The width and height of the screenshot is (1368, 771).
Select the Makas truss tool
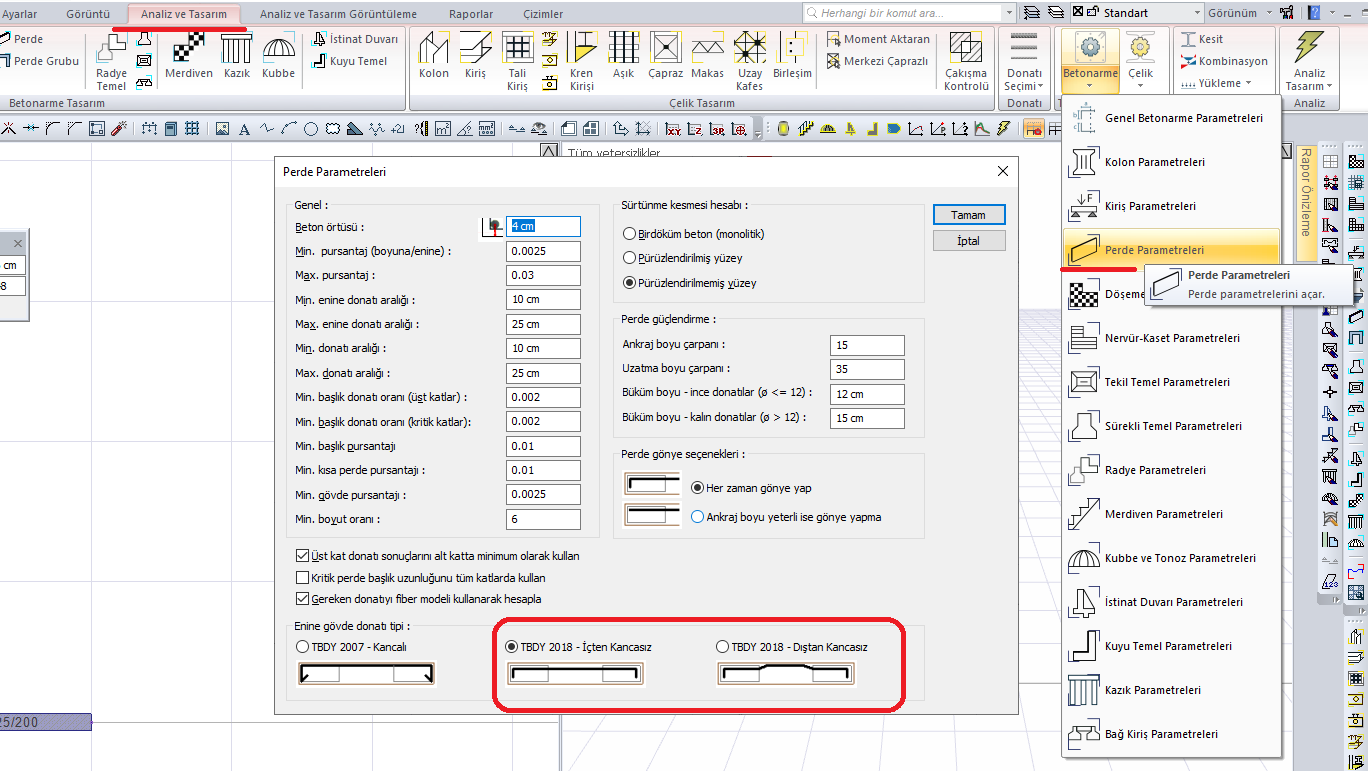[x=707, y=56]
